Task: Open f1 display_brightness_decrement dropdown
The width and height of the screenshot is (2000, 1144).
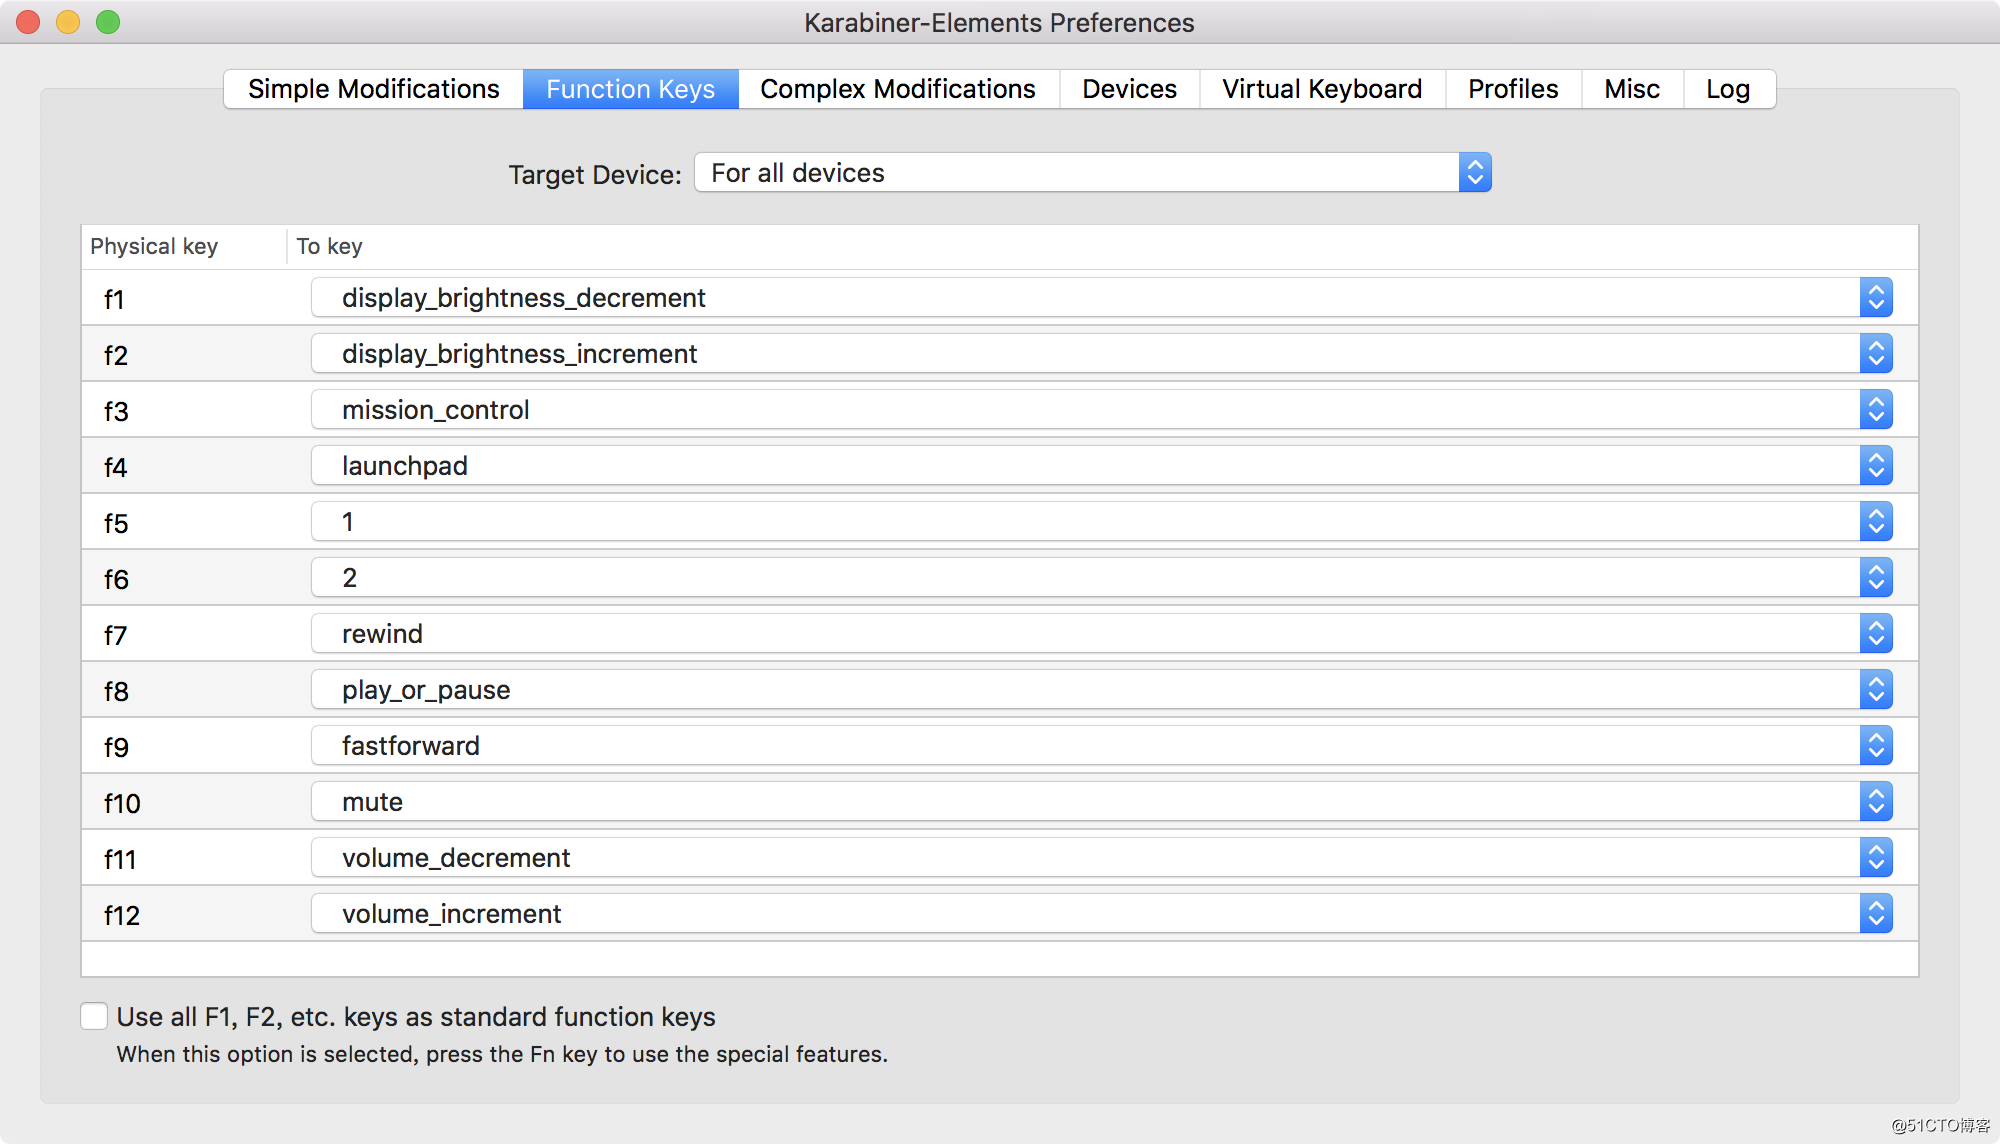Action: click(1102, 297)
